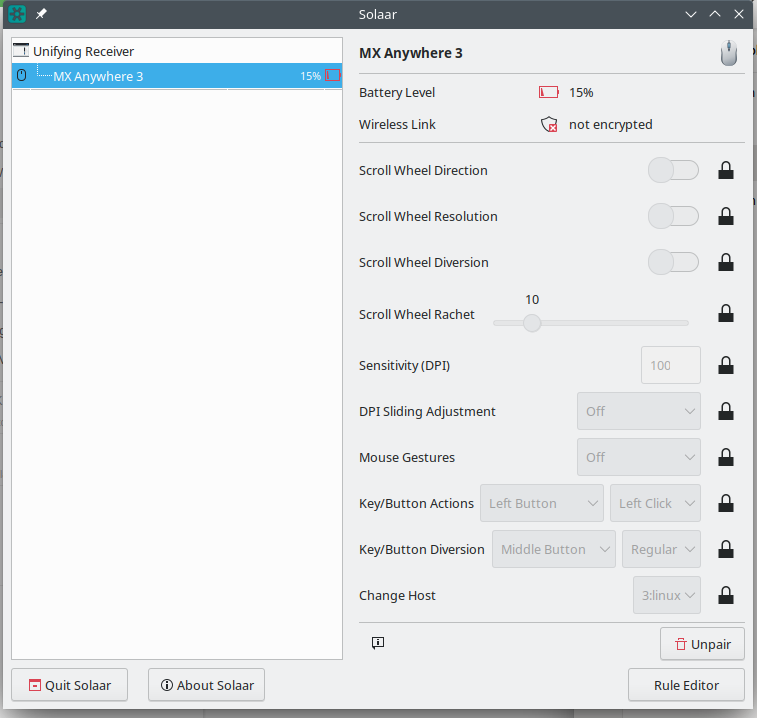Unlock the Mouse Gestures lock icon

coord(726,457)
